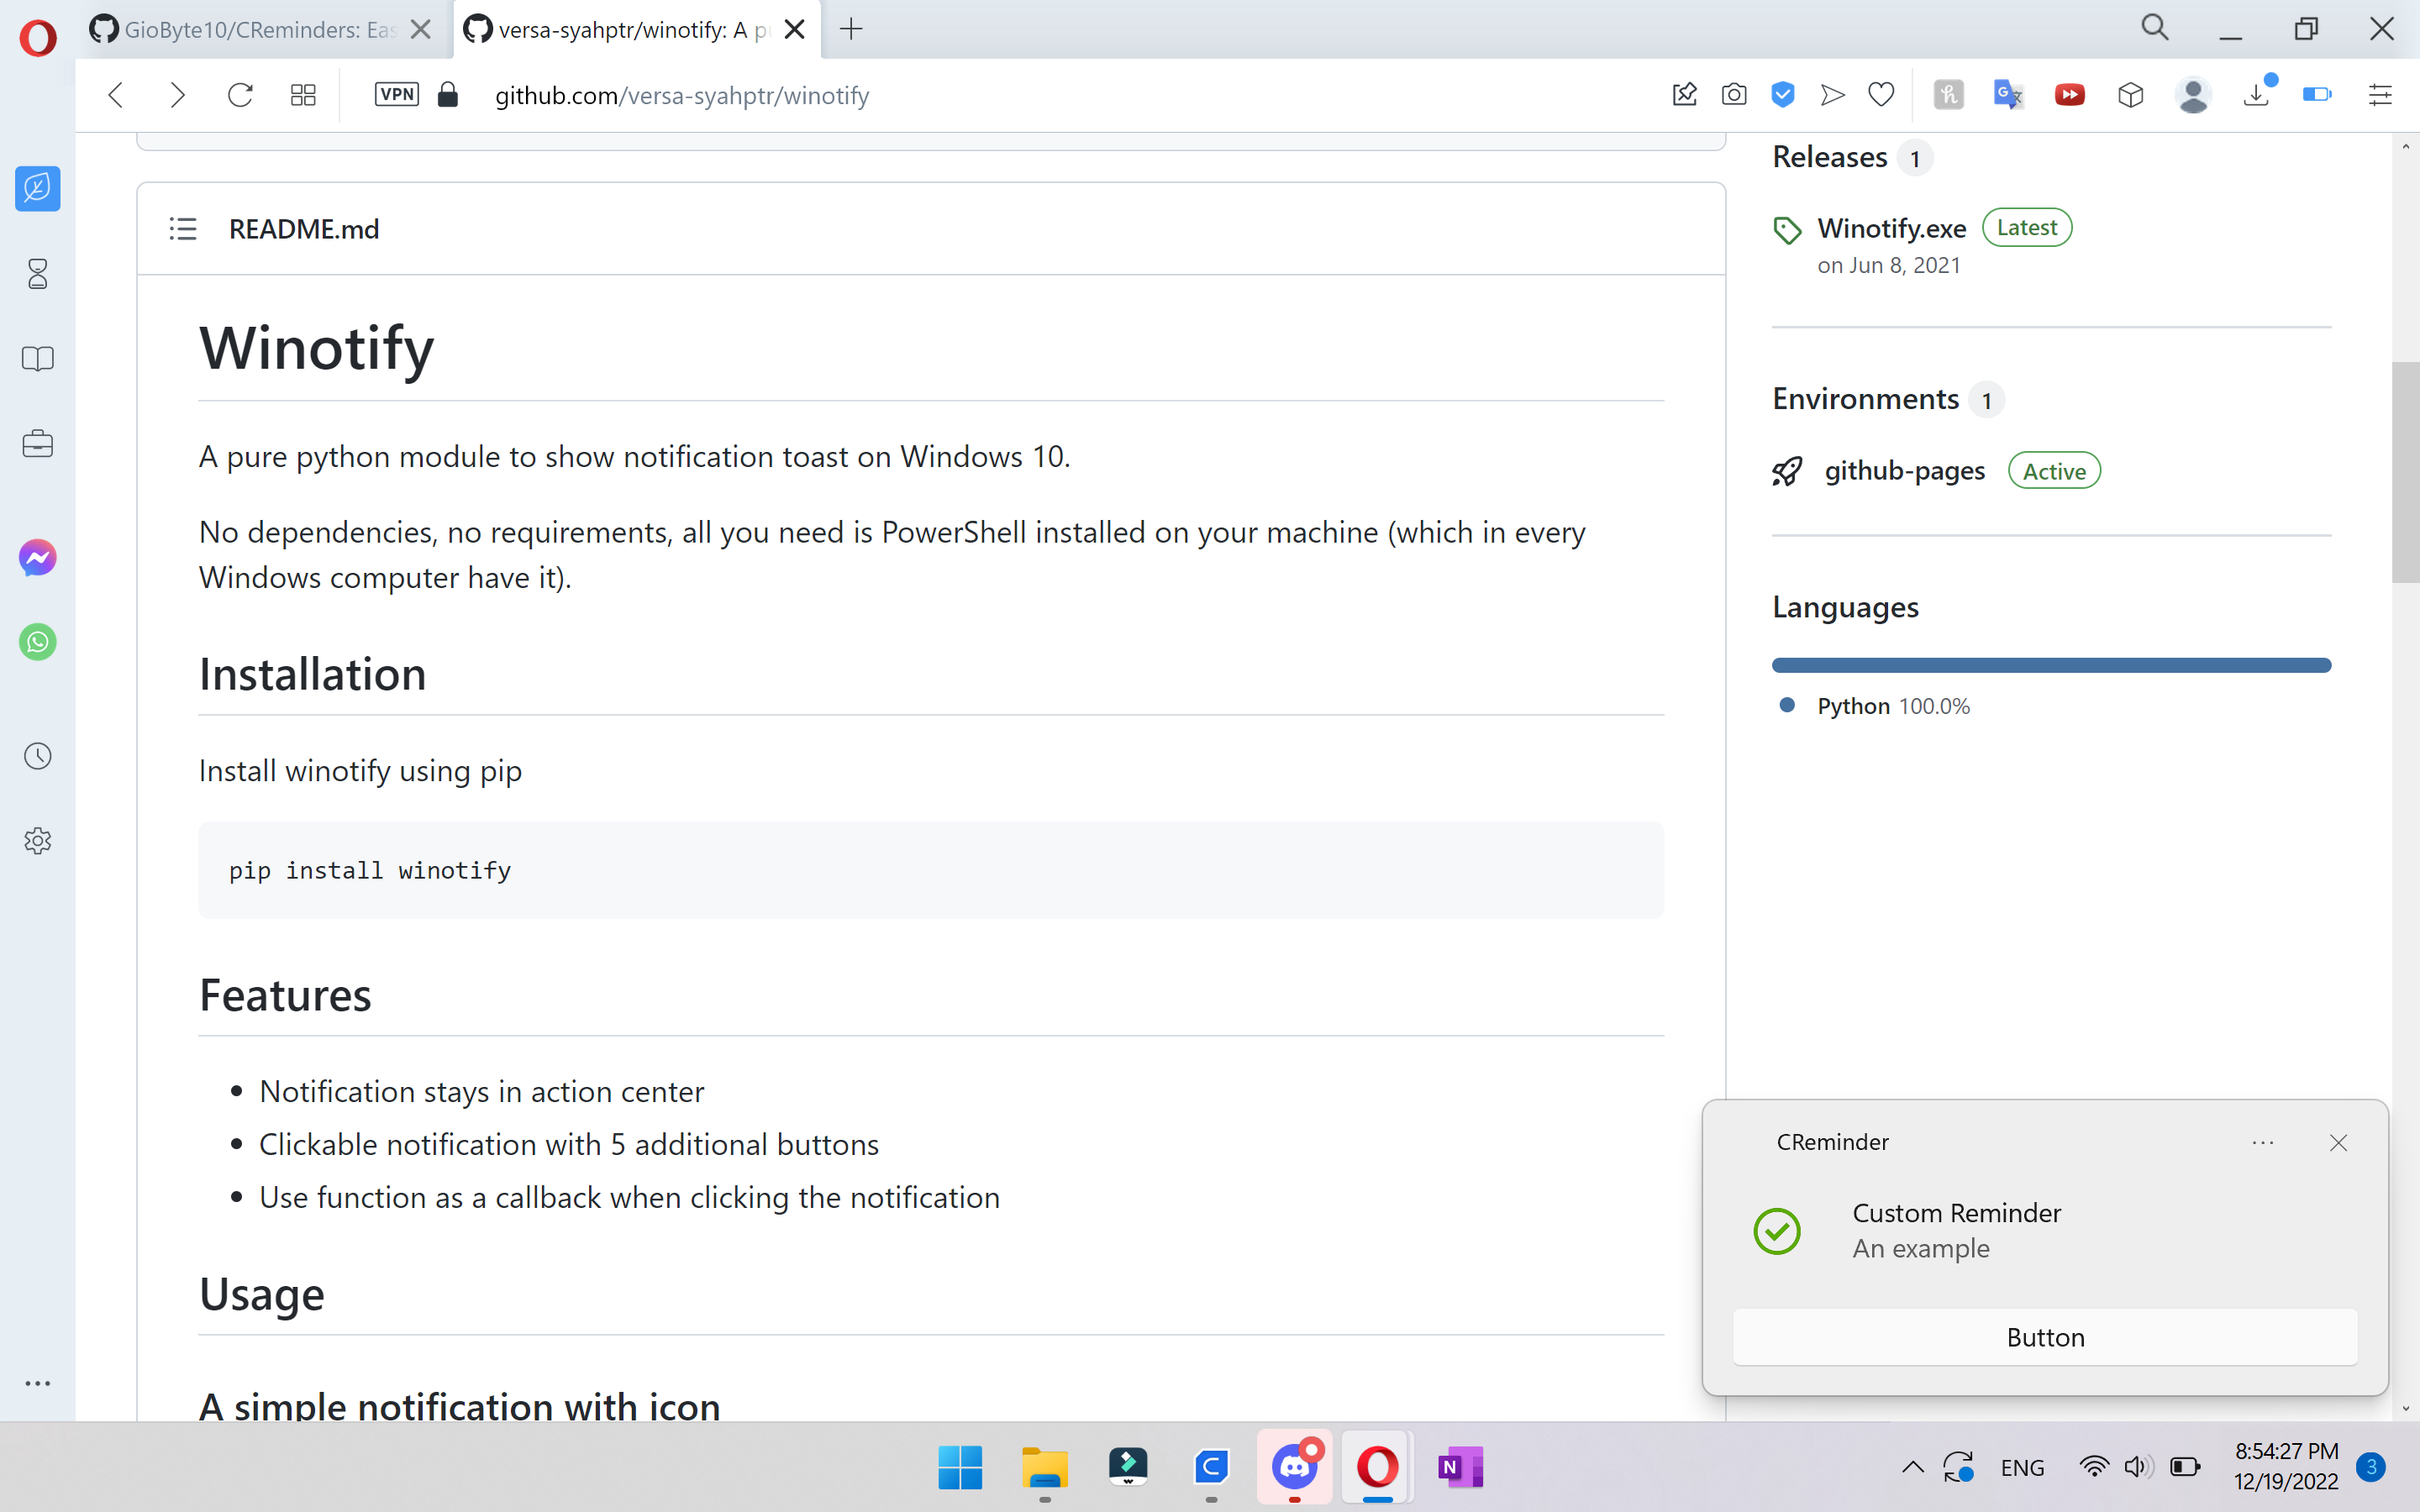Click the github.com address bar
The width and height of the screenshot is (2420, 1512).
682,95
